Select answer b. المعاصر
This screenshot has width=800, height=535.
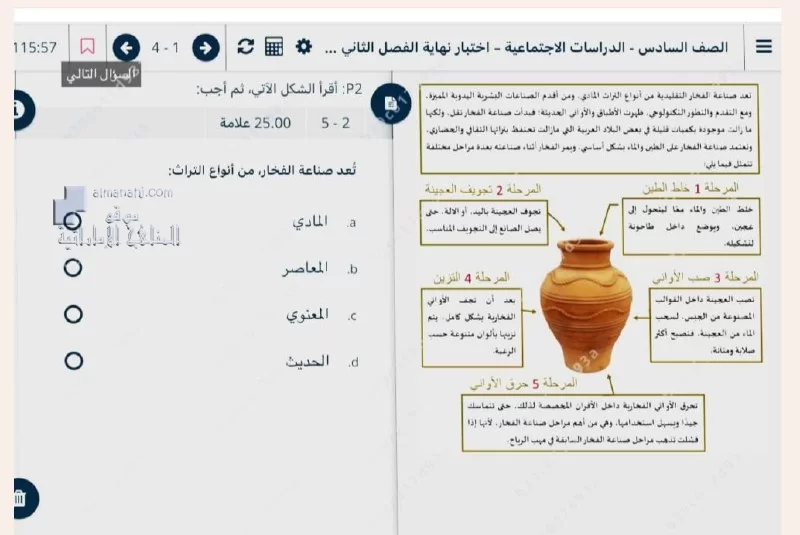(73, 268)
